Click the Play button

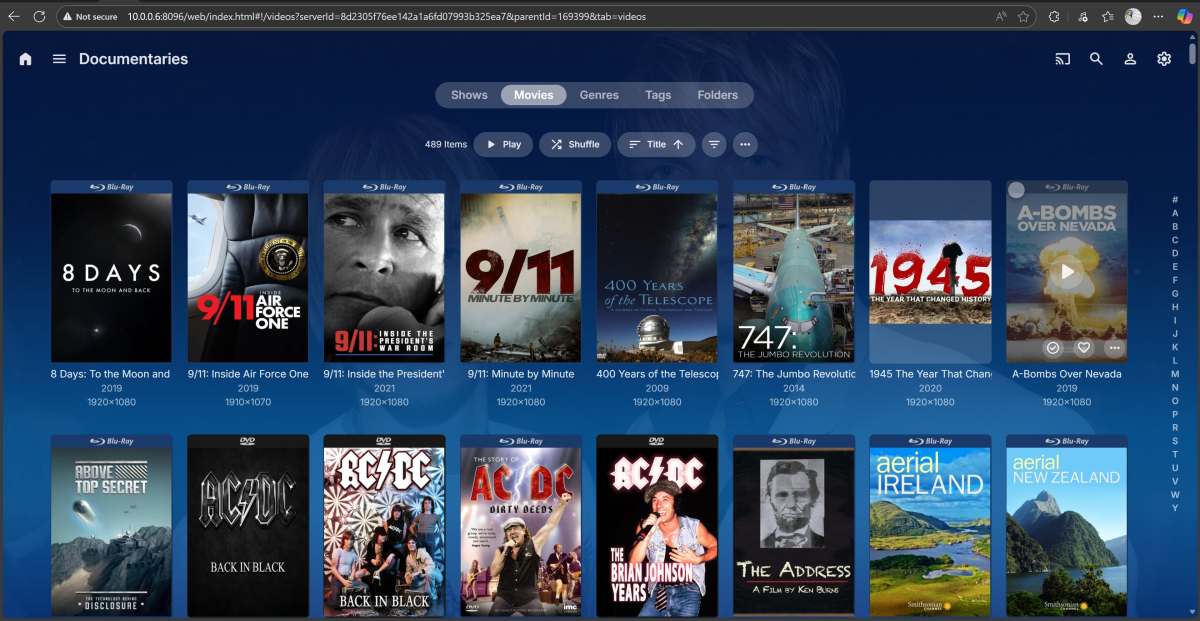pos(503,144)
